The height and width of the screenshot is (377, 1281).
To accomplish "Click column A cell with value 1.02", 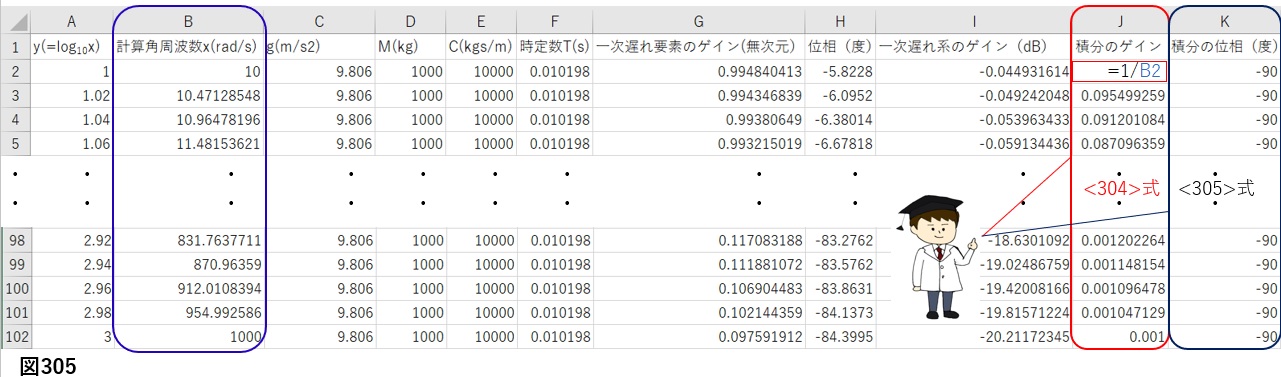I will tap(71, 96).
